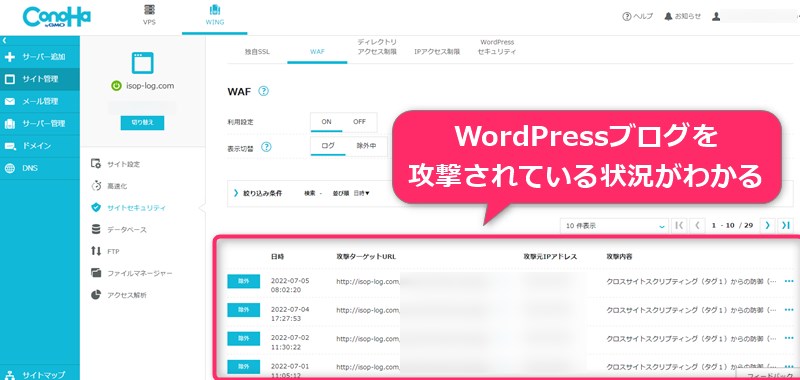Image resolution: width=800 pixels, height=380 pixels.
Task: Select the WING service icon
Action: pos(214,10)
